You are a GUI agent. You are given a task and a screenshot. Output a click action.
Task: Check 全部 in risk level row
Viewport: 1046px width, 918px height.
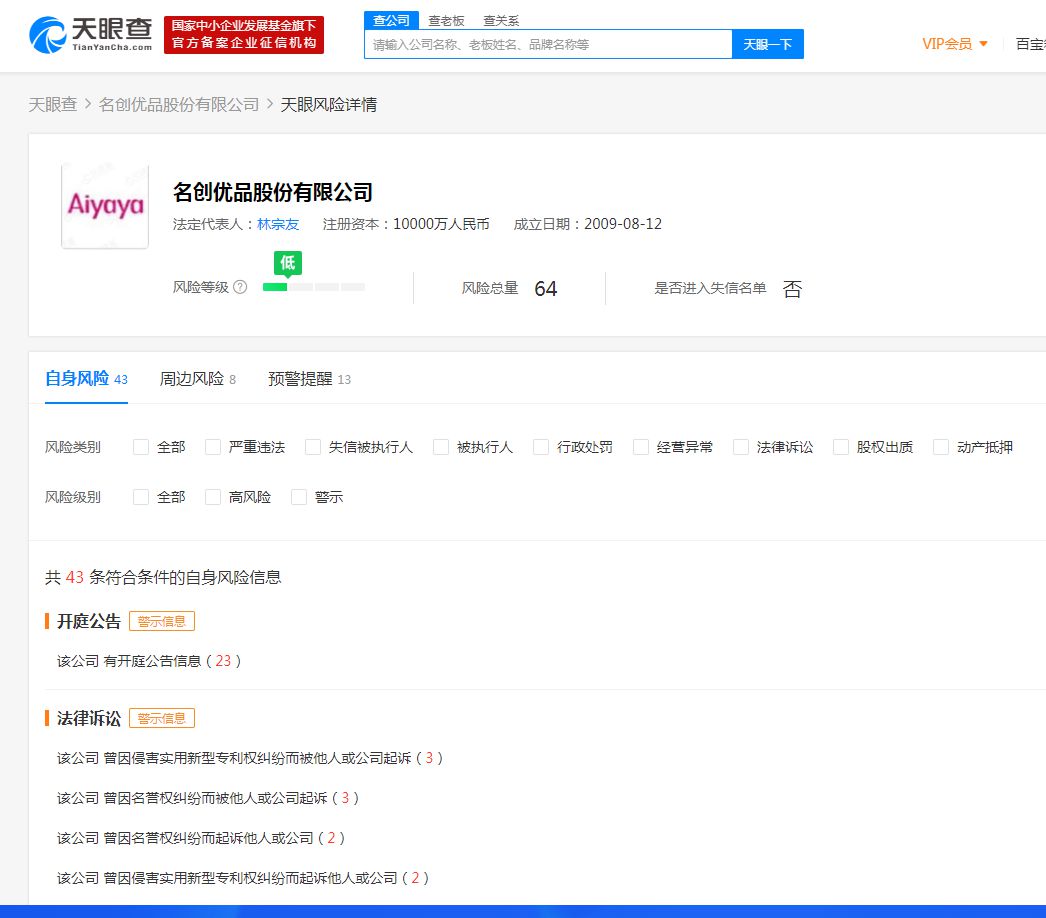141,497
